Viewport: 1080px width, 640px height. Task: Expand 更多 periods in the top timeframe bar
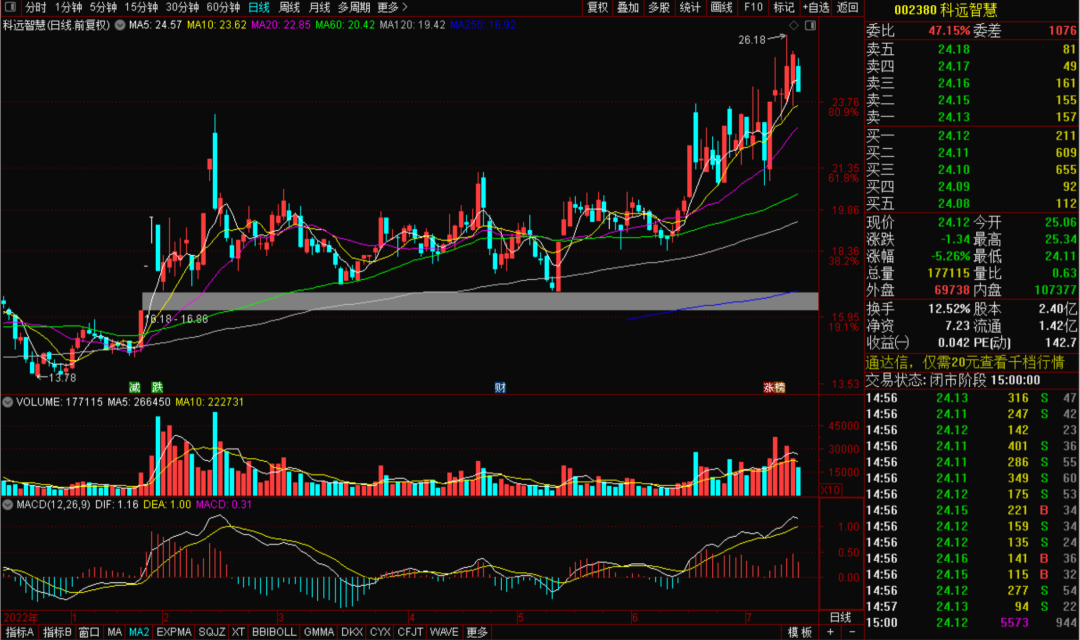392,7
